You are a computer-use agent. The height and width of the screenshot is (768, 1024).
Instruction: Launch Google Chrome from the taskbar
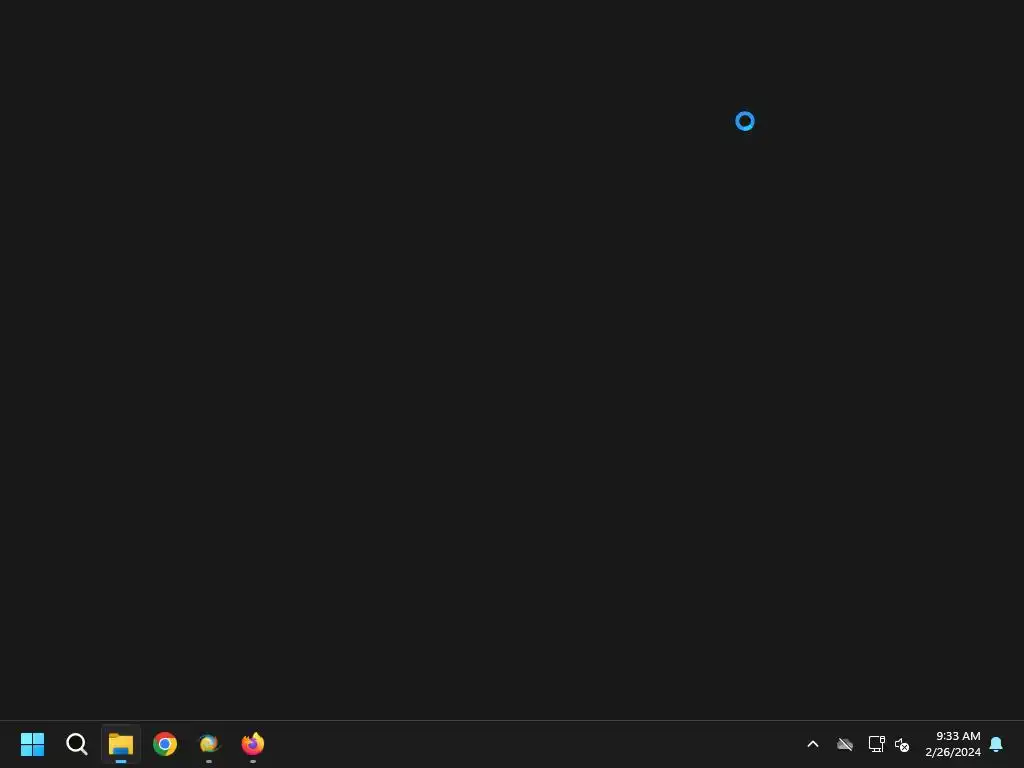[165, 744]
